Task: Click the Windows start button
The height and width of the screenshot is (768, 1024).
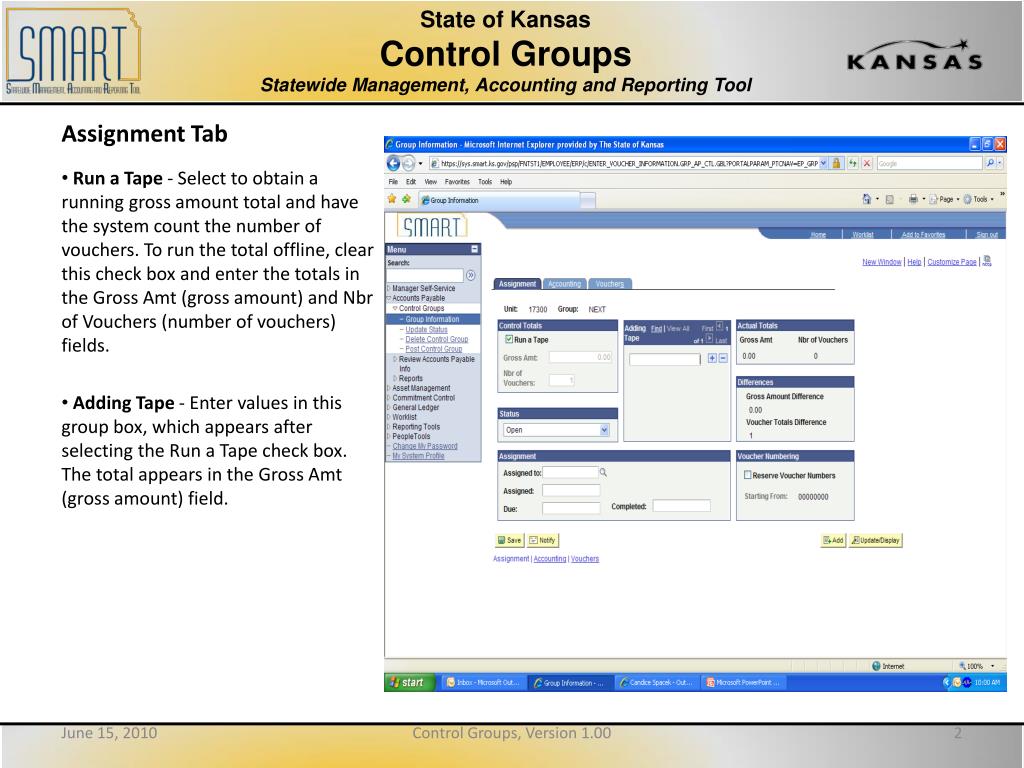Action: (409, 682)
